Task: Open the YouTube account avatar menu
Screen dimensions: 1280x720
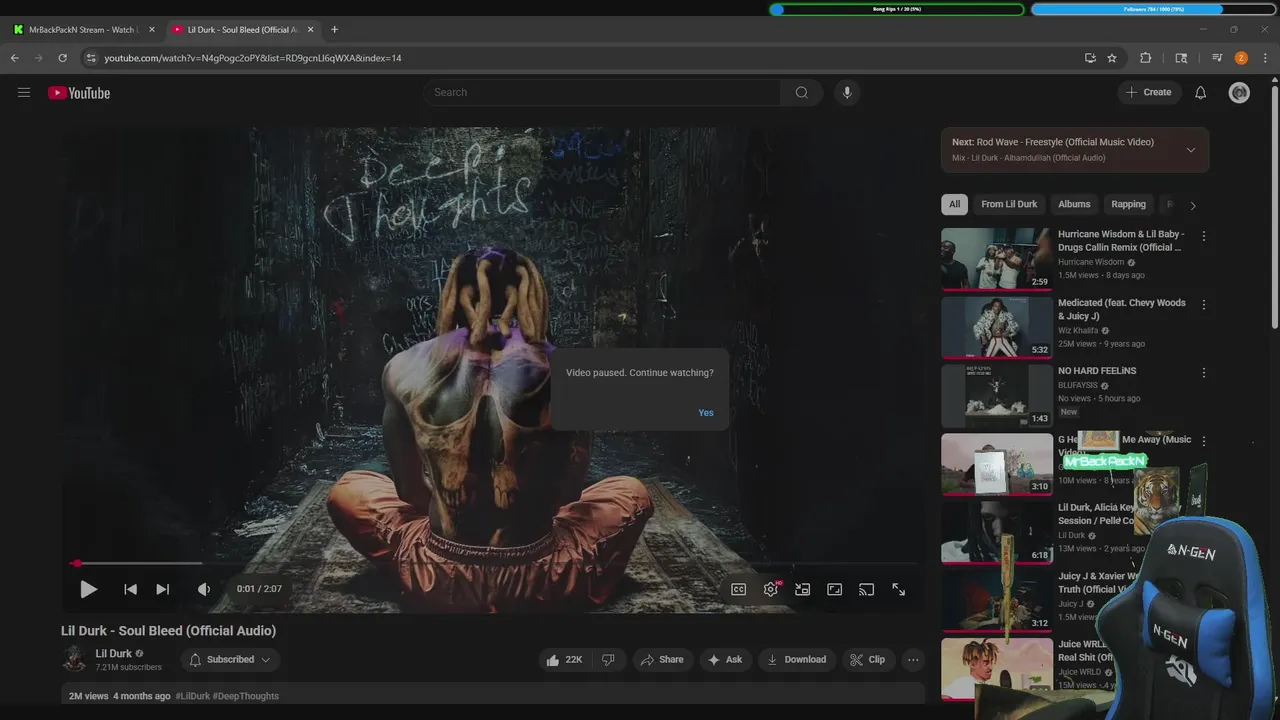Action: (1239, 92)
